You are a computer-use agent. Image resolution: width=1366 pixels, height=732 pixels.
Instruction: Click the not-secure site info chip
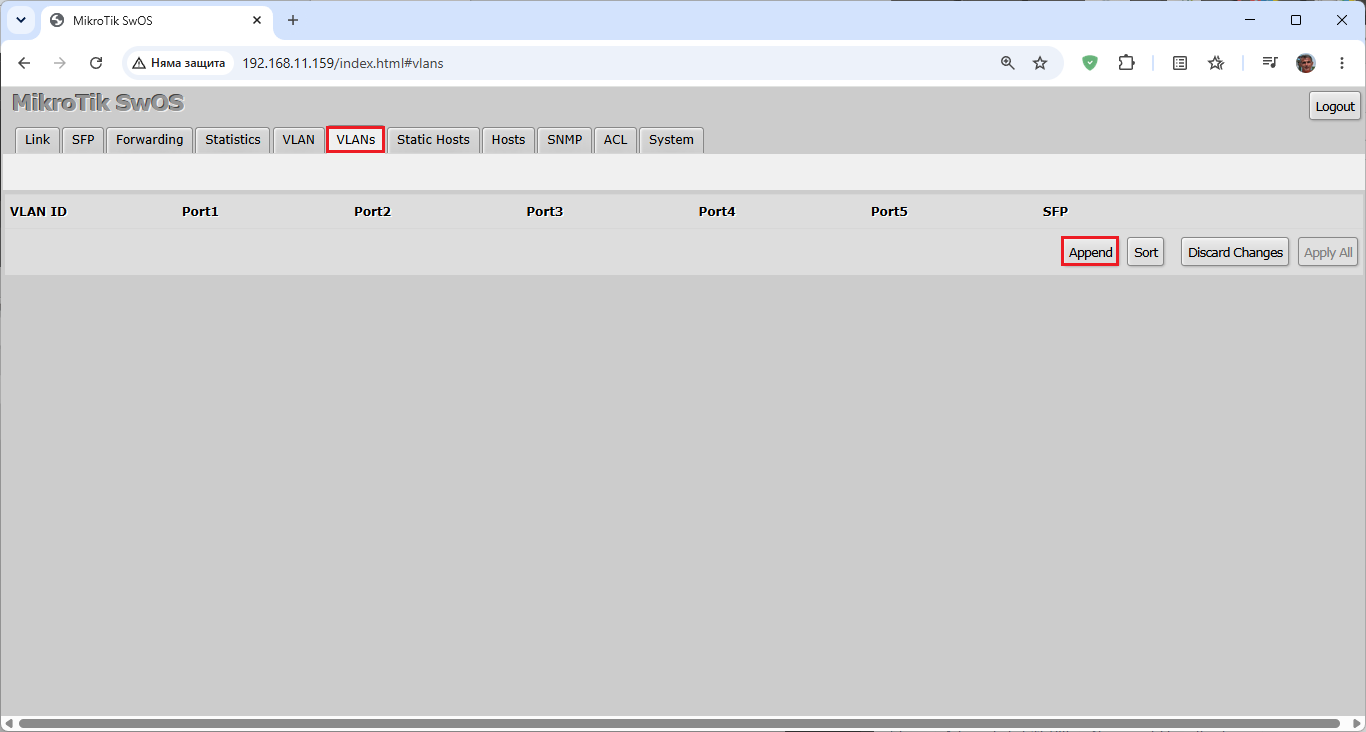coord(179,63)
